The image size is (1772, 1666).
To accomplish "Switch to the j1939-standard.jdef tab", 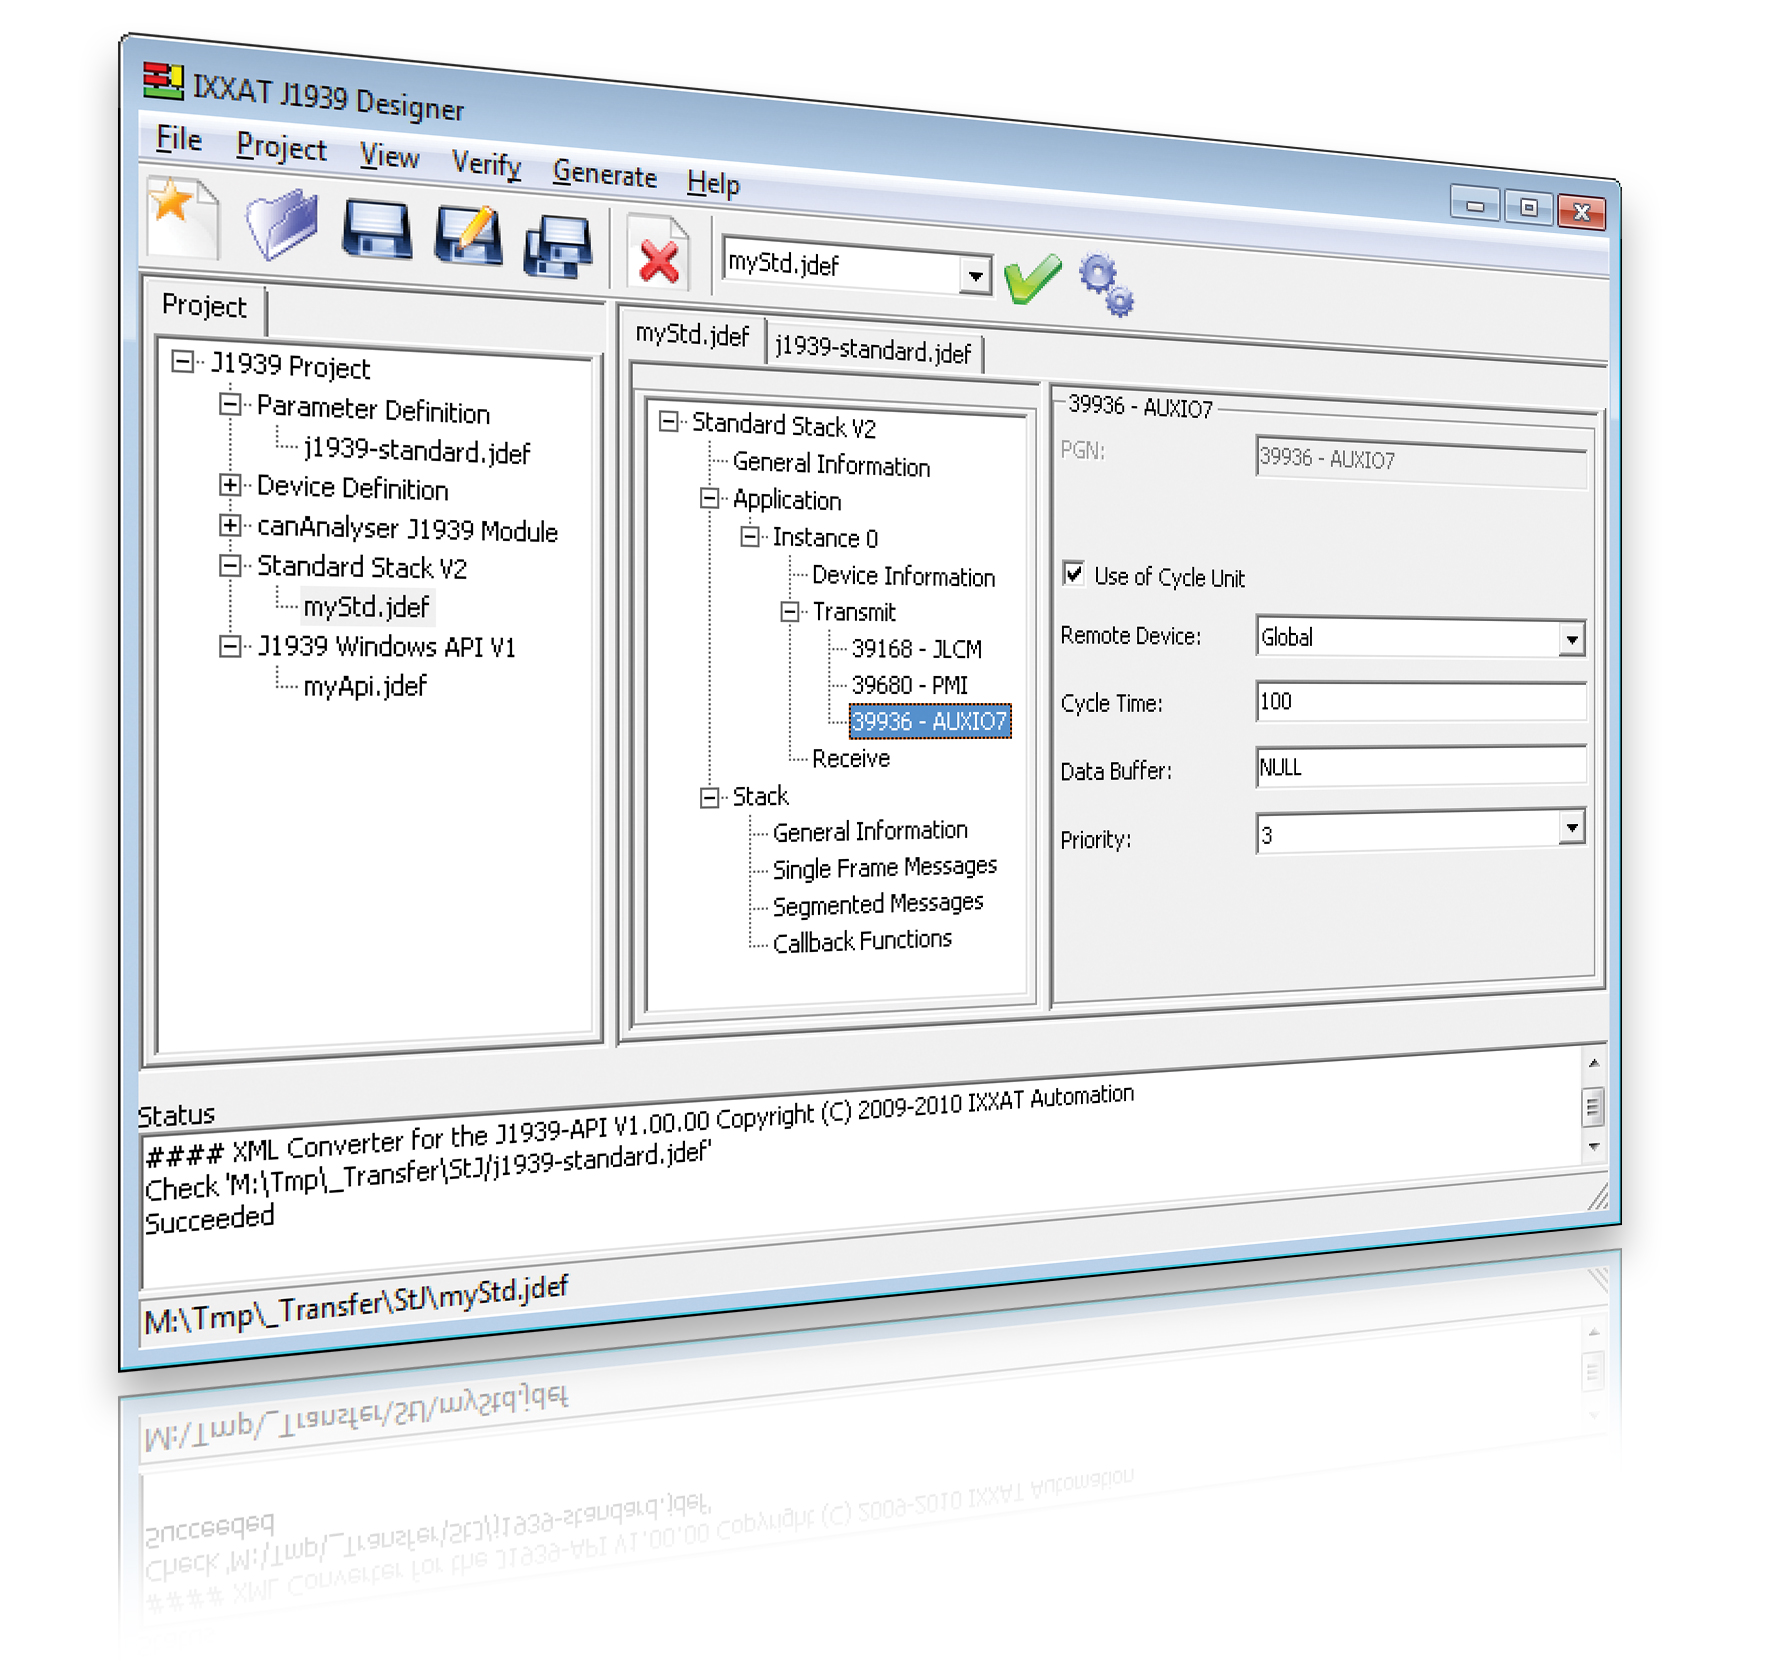I will click(x=873, y=350).
